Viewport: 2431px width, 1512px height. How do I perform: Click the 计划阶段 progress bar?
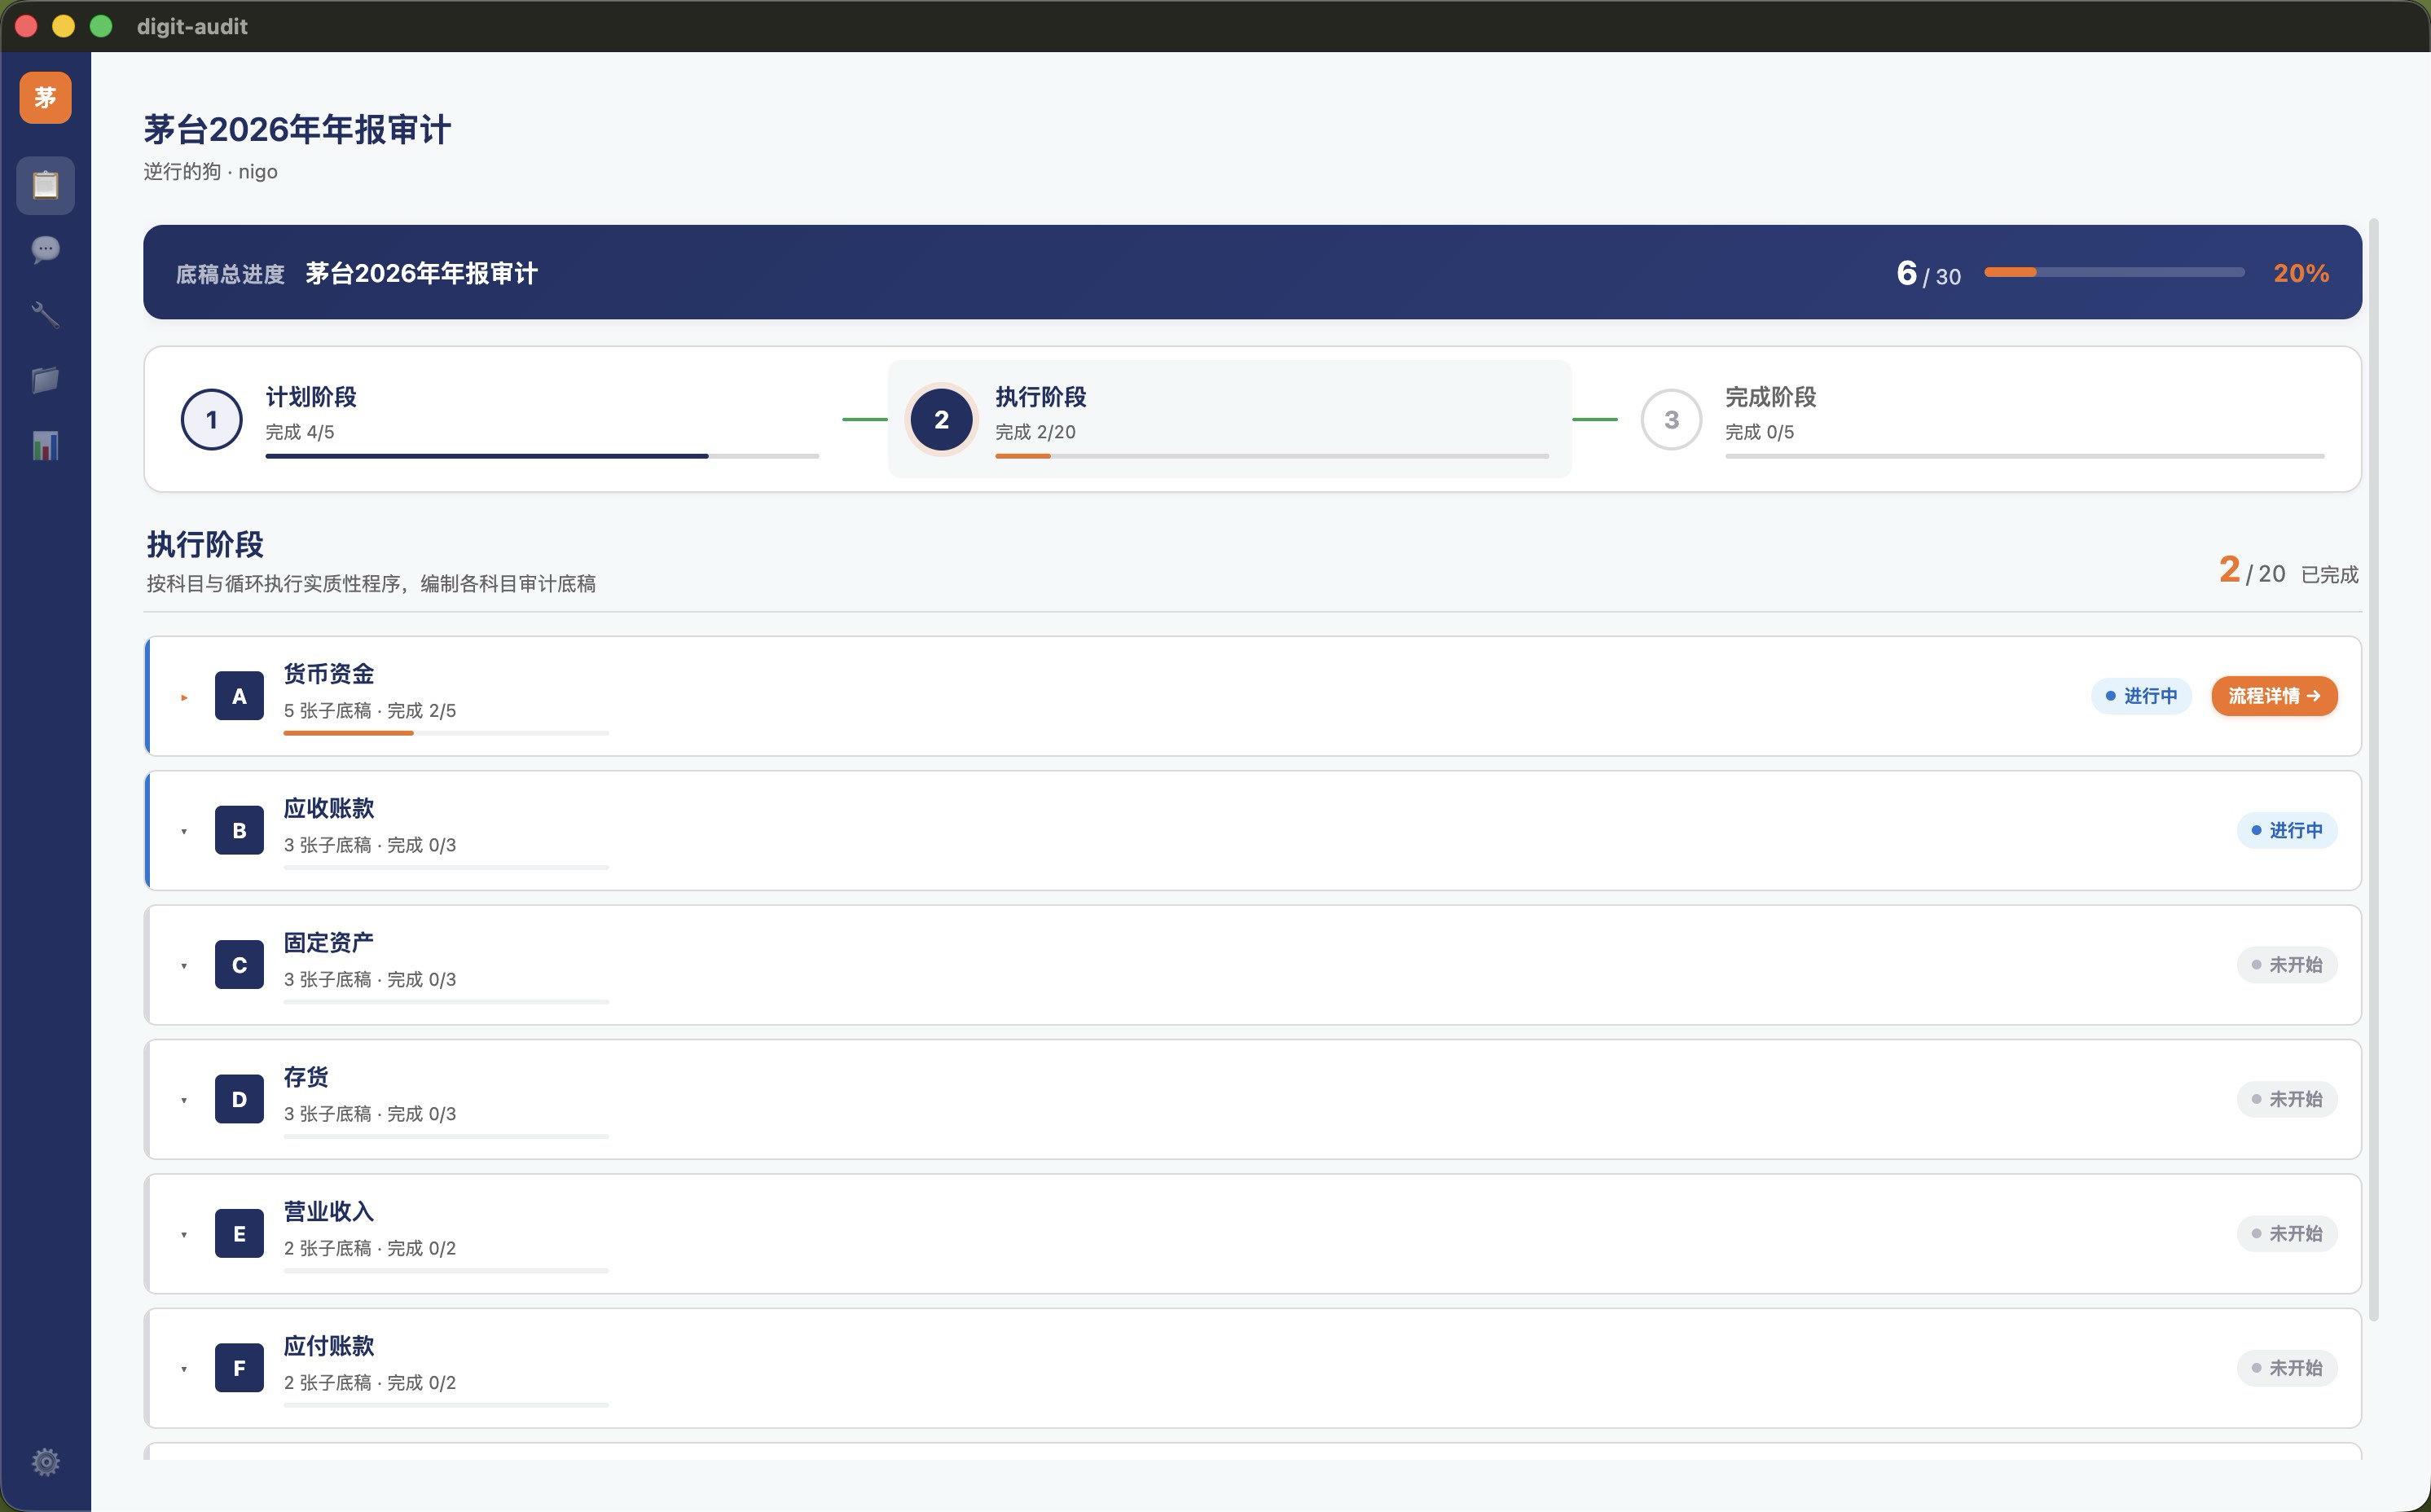coord(542,456)
